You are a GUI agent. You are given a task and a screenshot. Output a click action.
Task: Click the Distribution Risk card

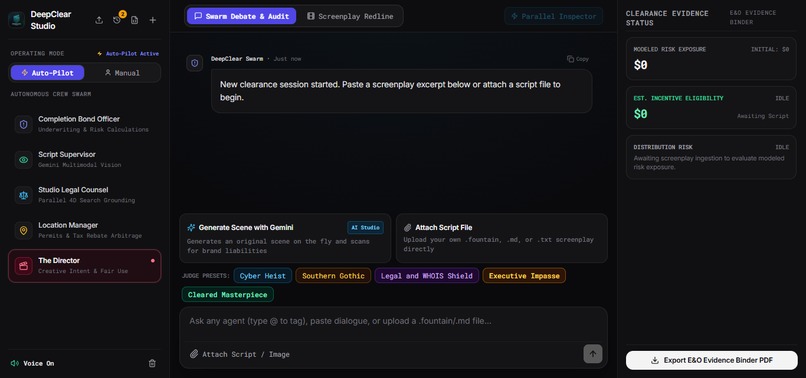pos(711,157)
